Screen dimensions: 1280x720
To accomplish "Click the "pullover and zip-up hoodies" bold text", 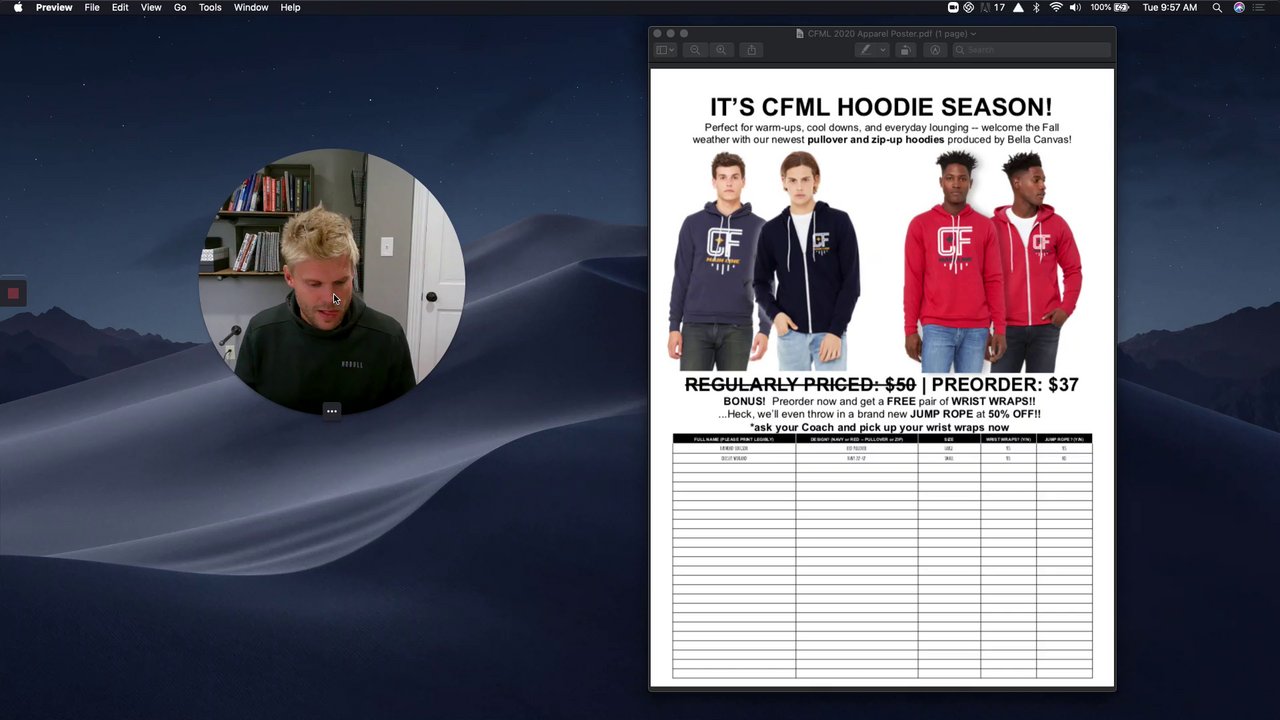I will point(876,140).
